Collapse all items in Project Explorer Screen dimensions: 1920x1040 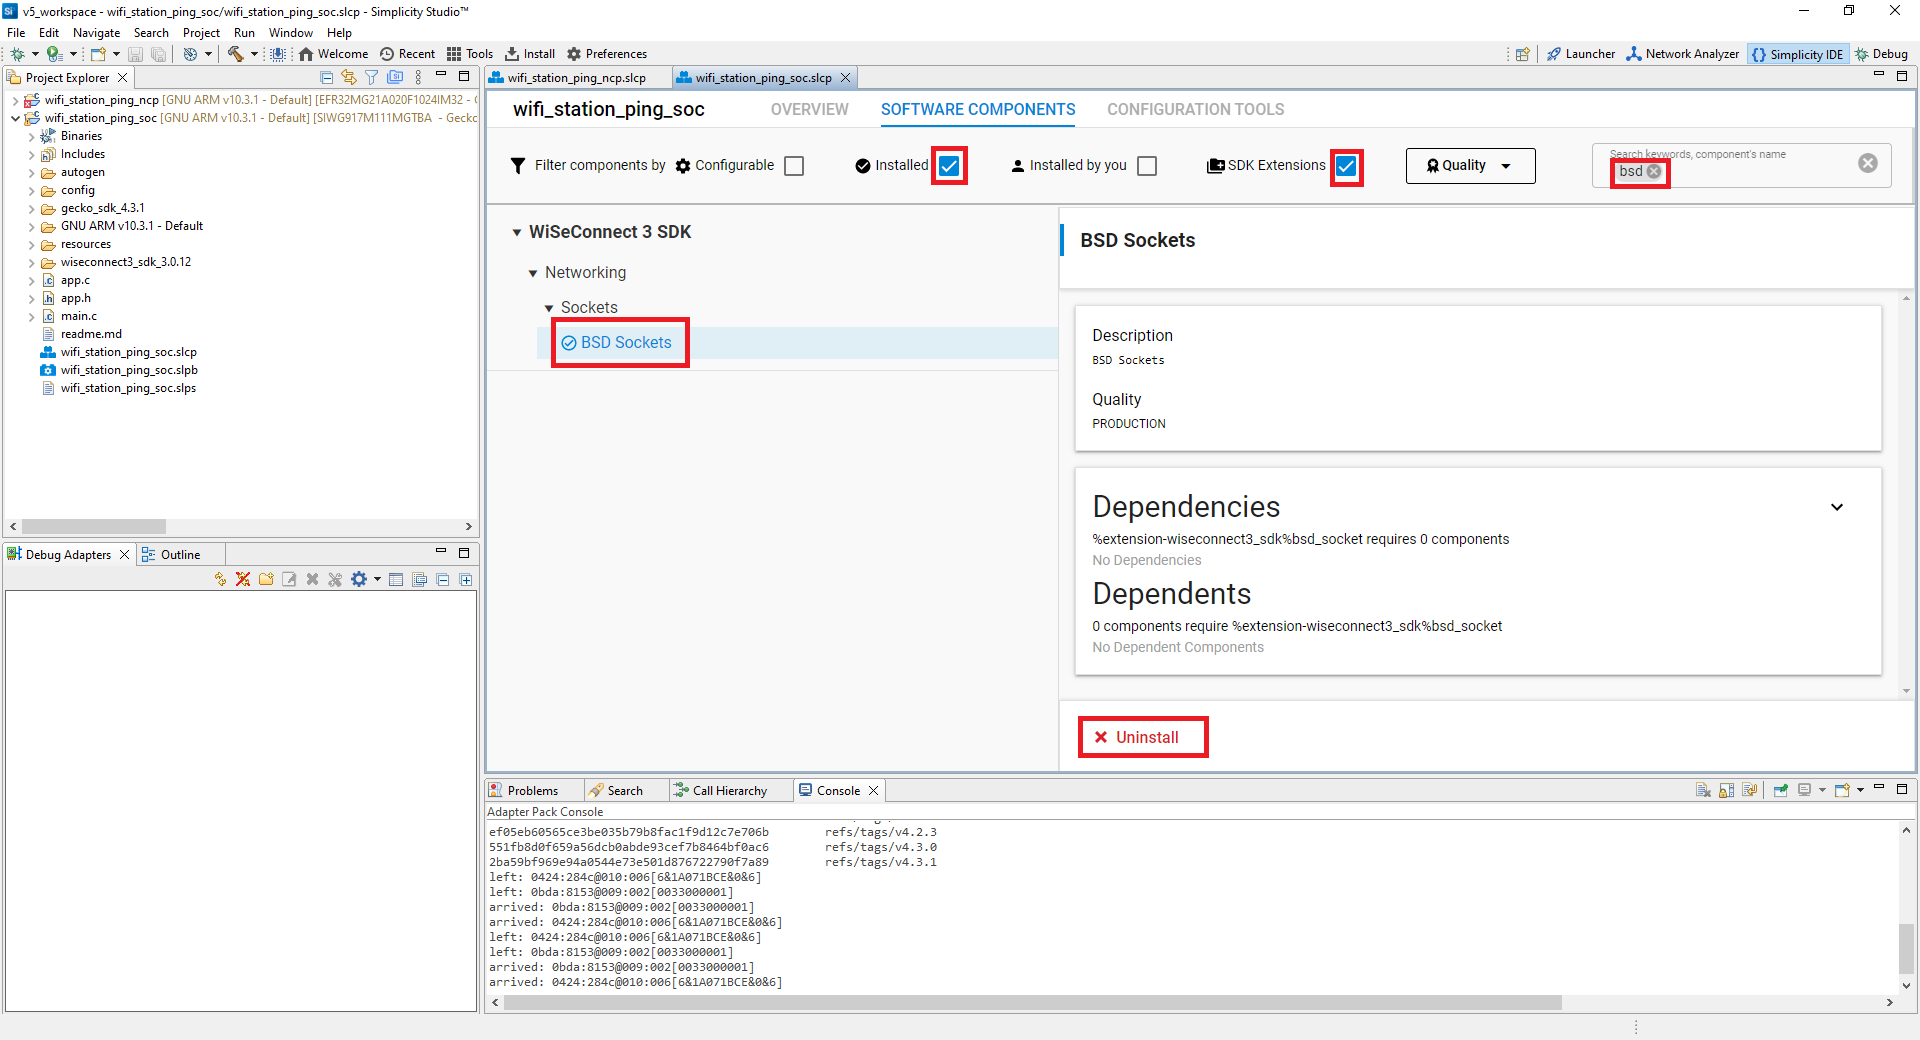[x=326, y=77]
